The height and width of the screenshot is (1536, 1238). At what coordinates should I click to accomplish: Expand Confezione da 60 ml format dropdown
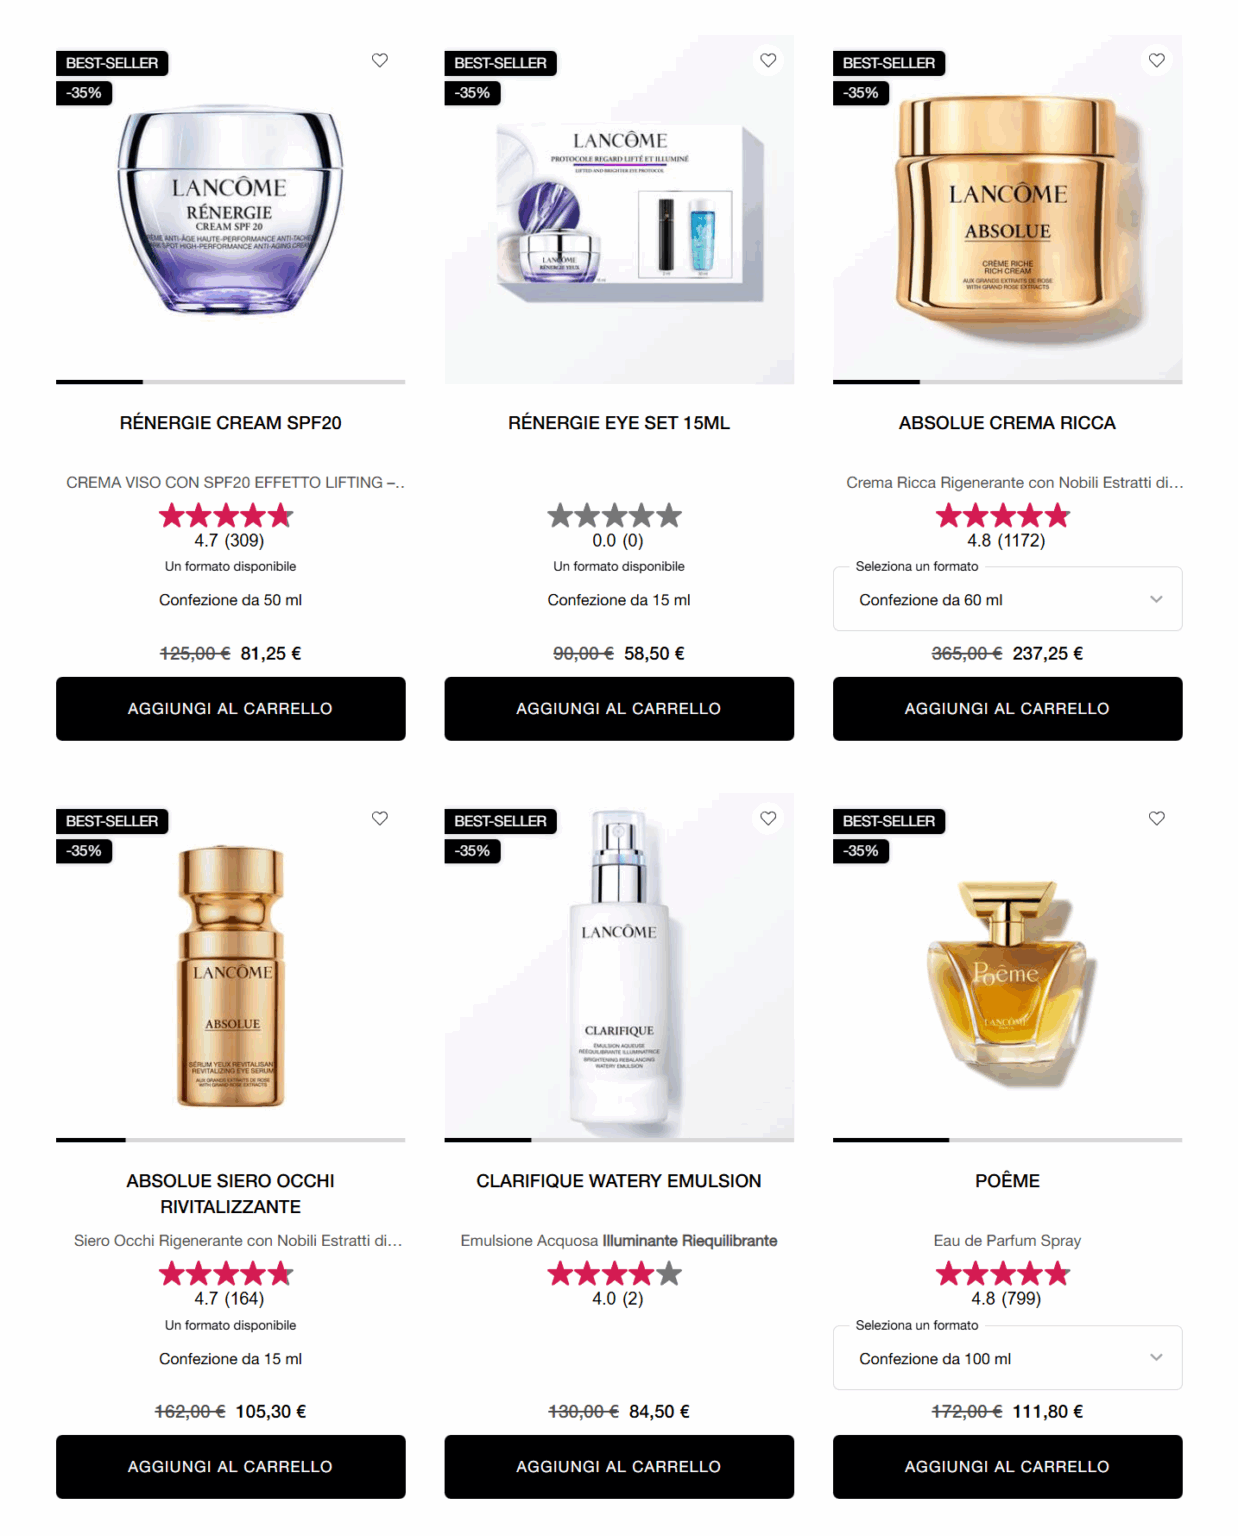click(x=1007, y=599)
